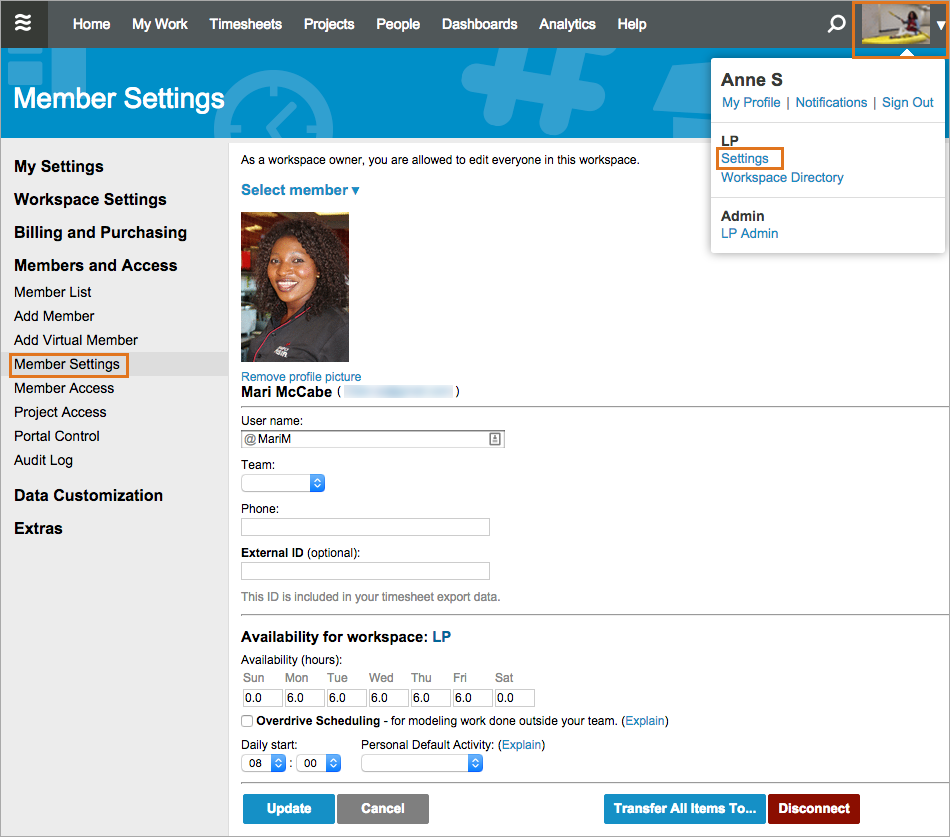
Task: Open Audit Log in the sidebar
Action: coord(43,460)
